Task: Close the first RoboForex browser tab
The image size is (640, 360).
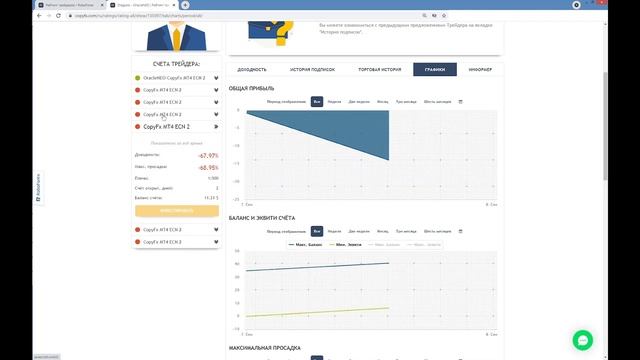Action: 102,5
